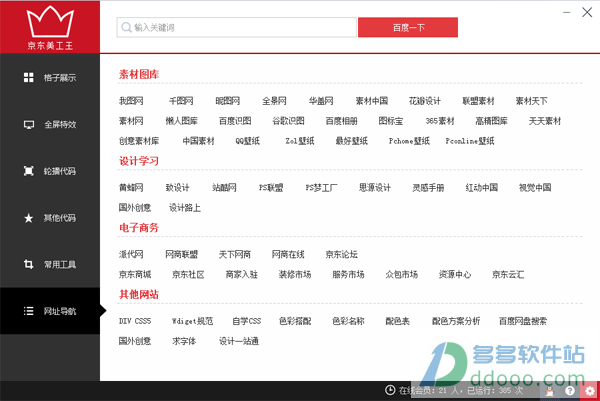Image resolution: width=600 pixels, height=401 pixels.
Task: Open 思源设计 link
Action: [x=375, y=187]
